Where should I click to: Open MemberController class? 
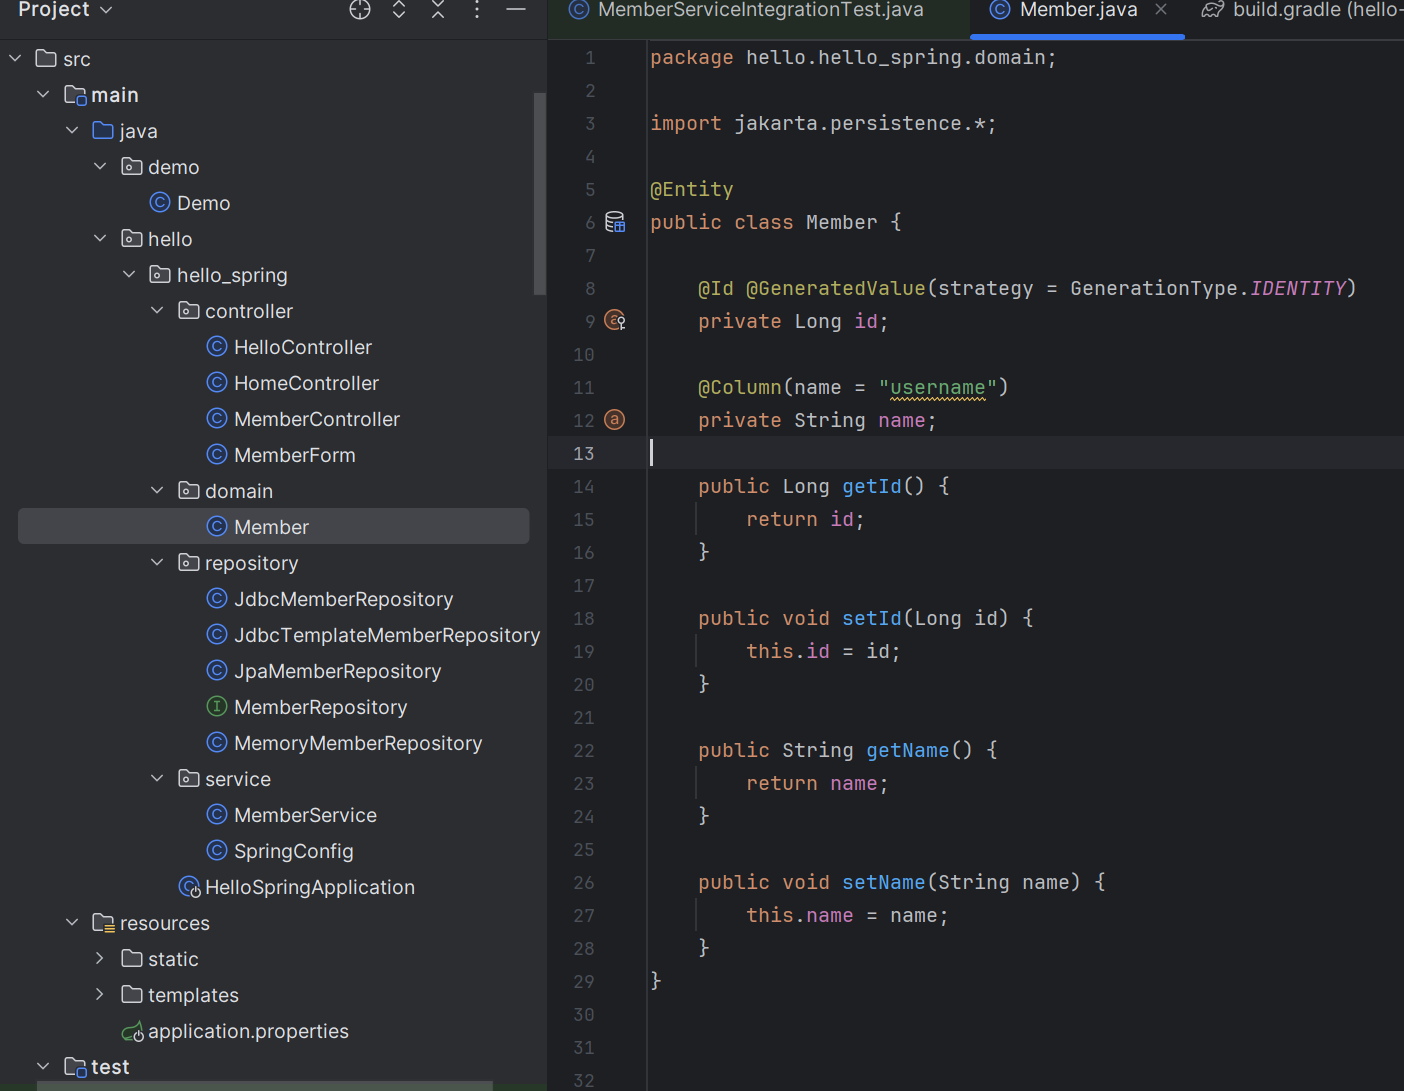[303, 419]
